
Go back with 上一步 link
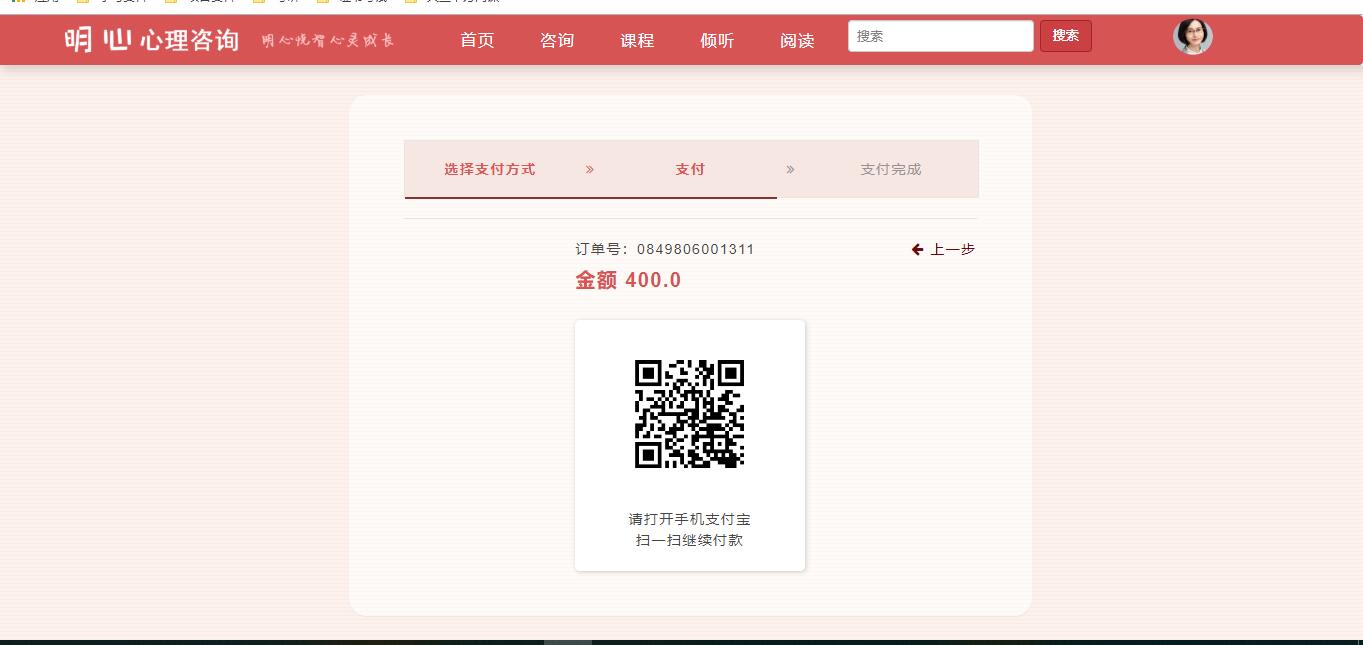[x=943, y=249]
